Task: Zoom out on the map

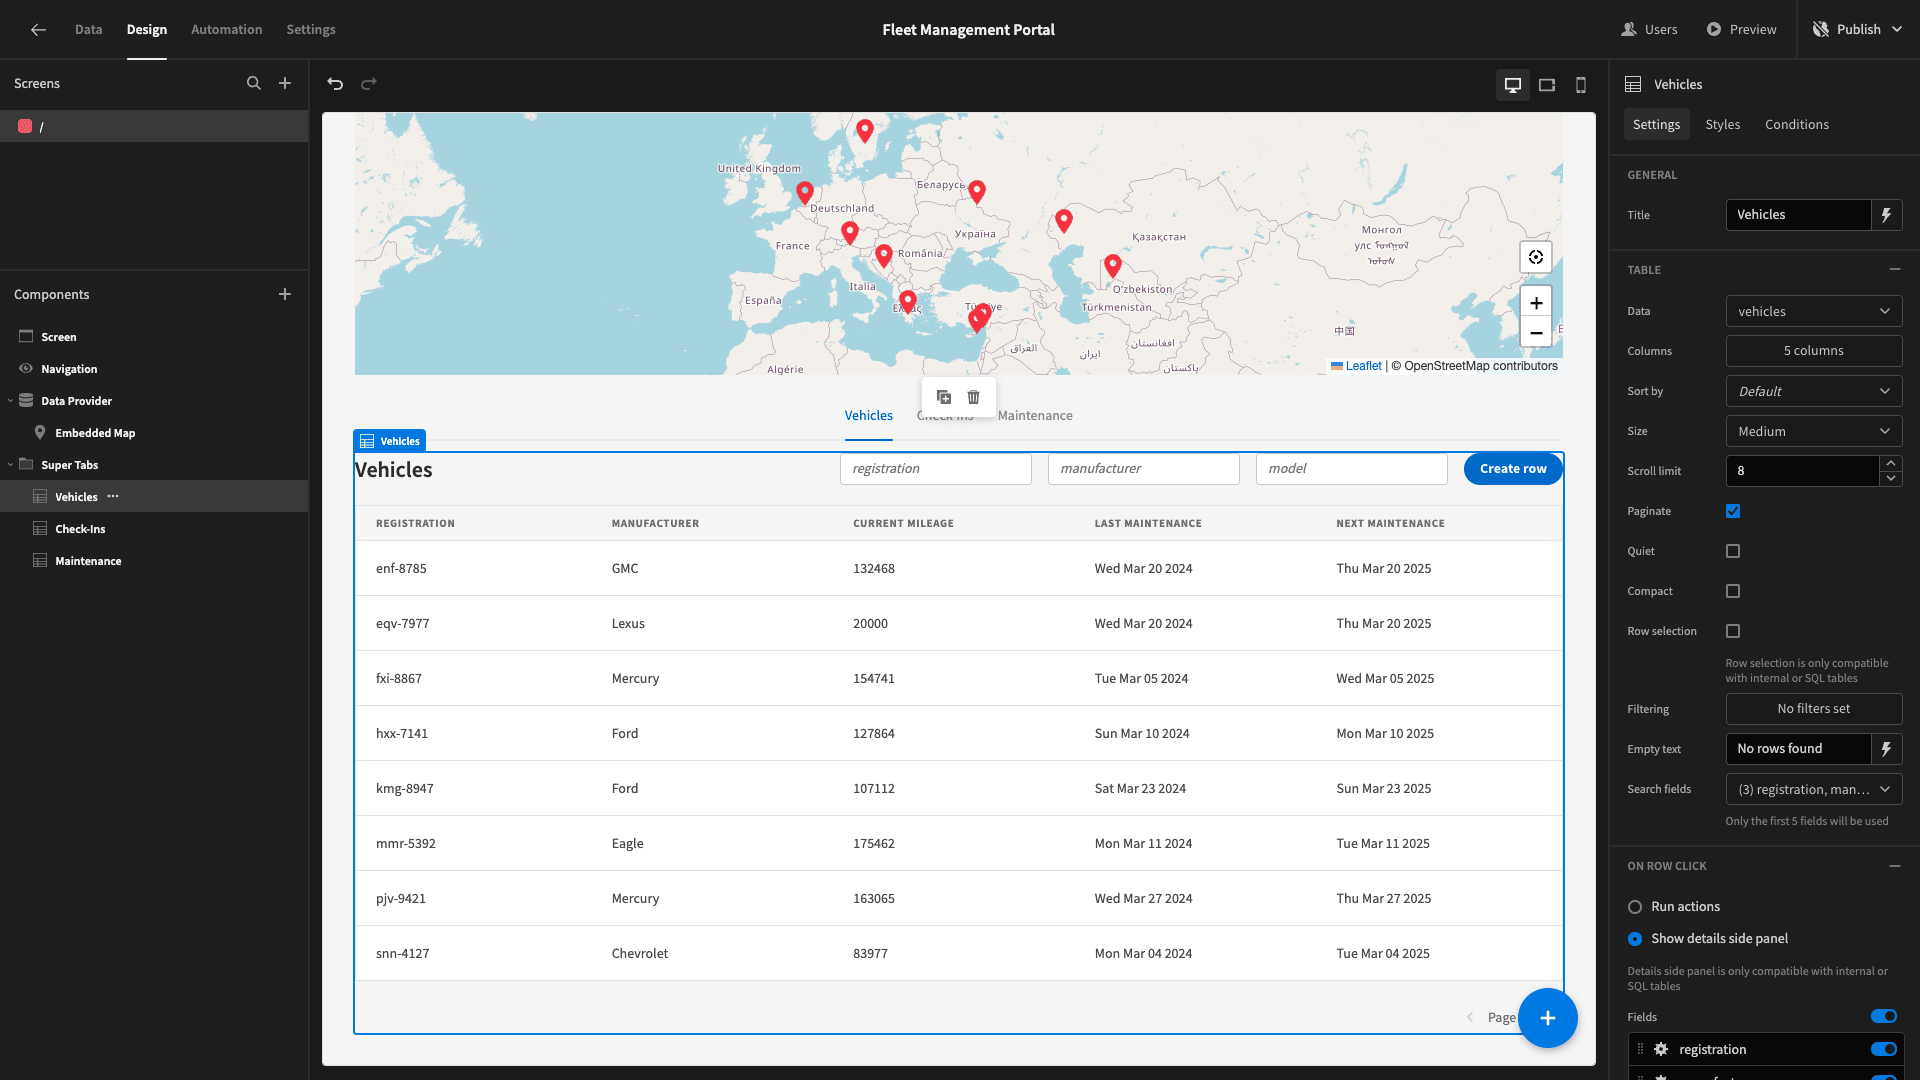Action: tap(1536, 333)
